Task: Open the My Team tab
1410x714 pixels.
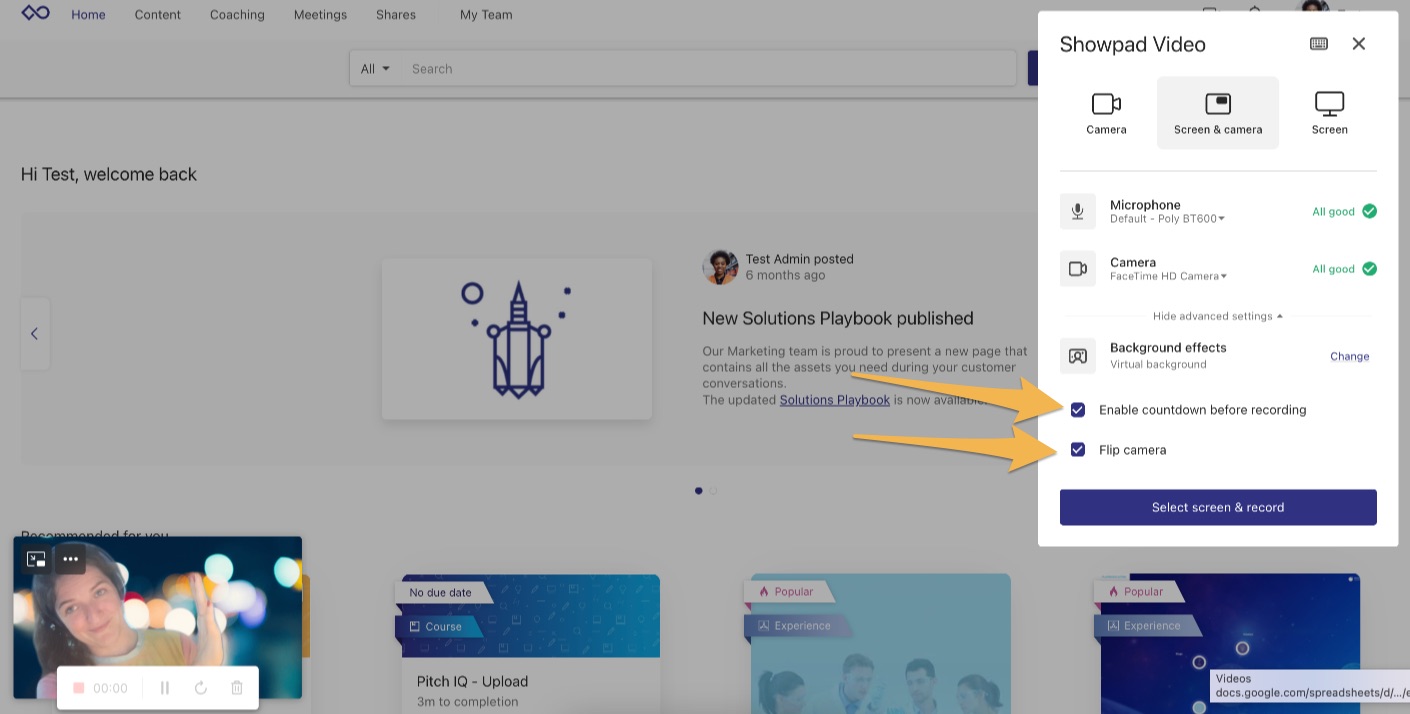Action: point(486,15)
